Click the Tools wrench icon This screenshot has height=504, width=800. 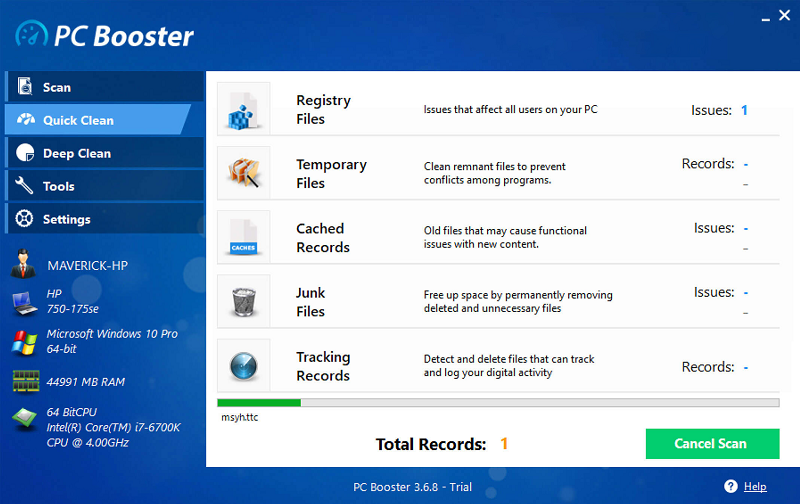click(x=24, y=186)
